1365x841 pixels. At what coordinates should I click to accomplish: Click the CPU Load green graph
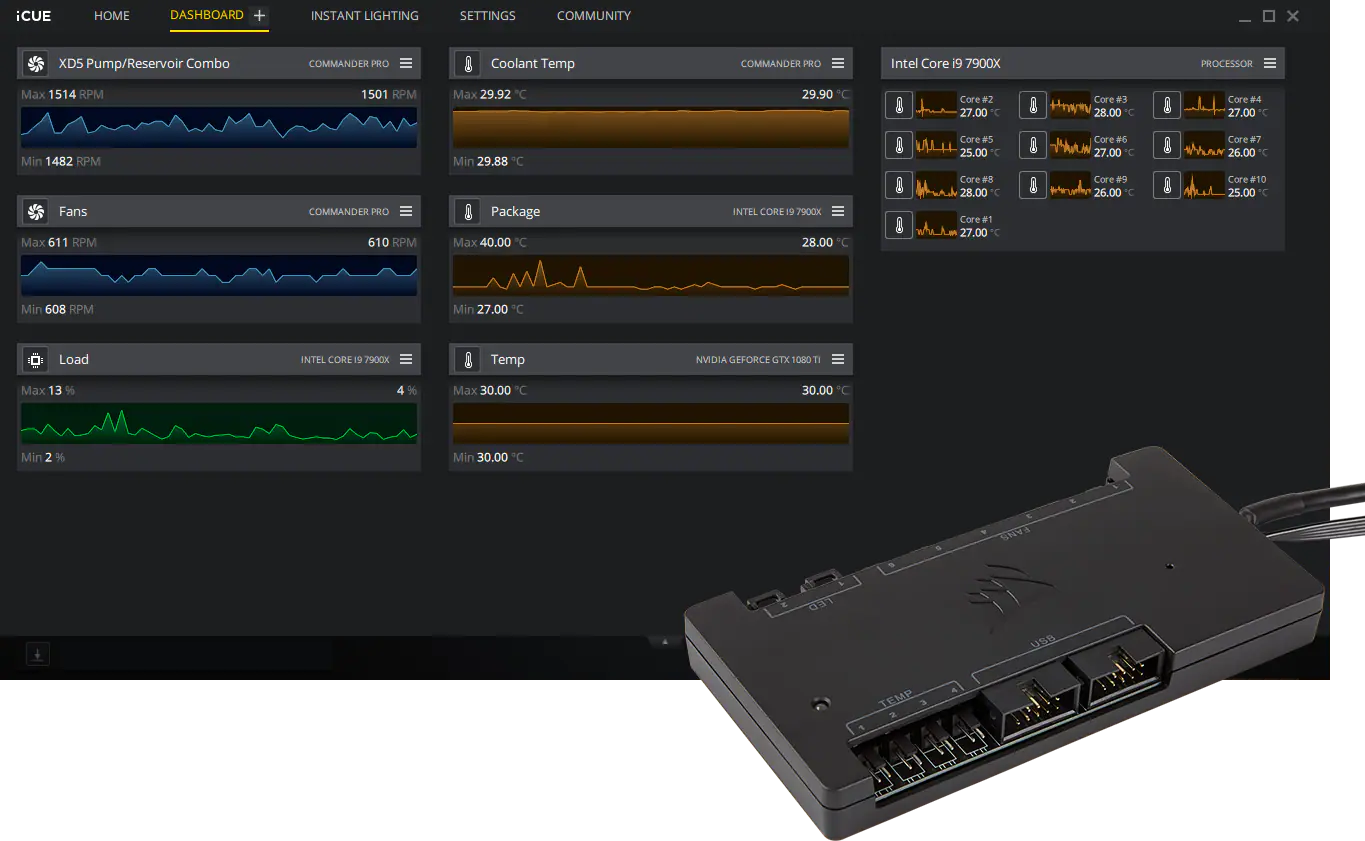(x=219, y=424)
